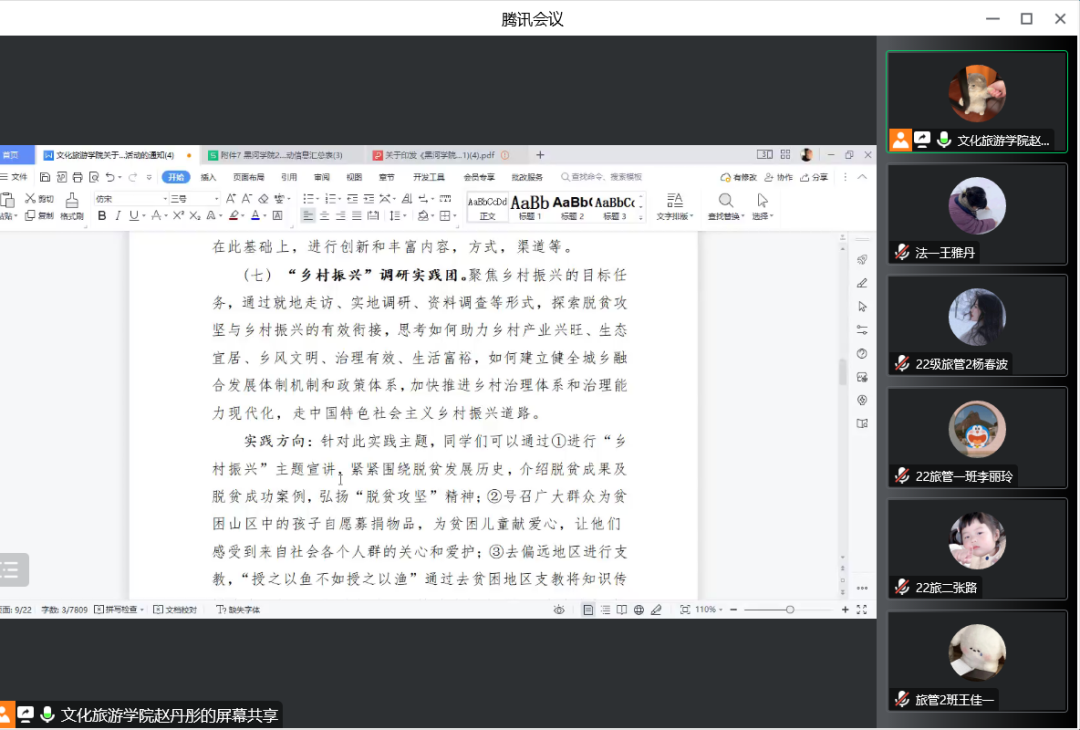Toggle justified text alignment
Image resolution: width=1080 pixels, height=730 pixels.
(x=357, y=216)
